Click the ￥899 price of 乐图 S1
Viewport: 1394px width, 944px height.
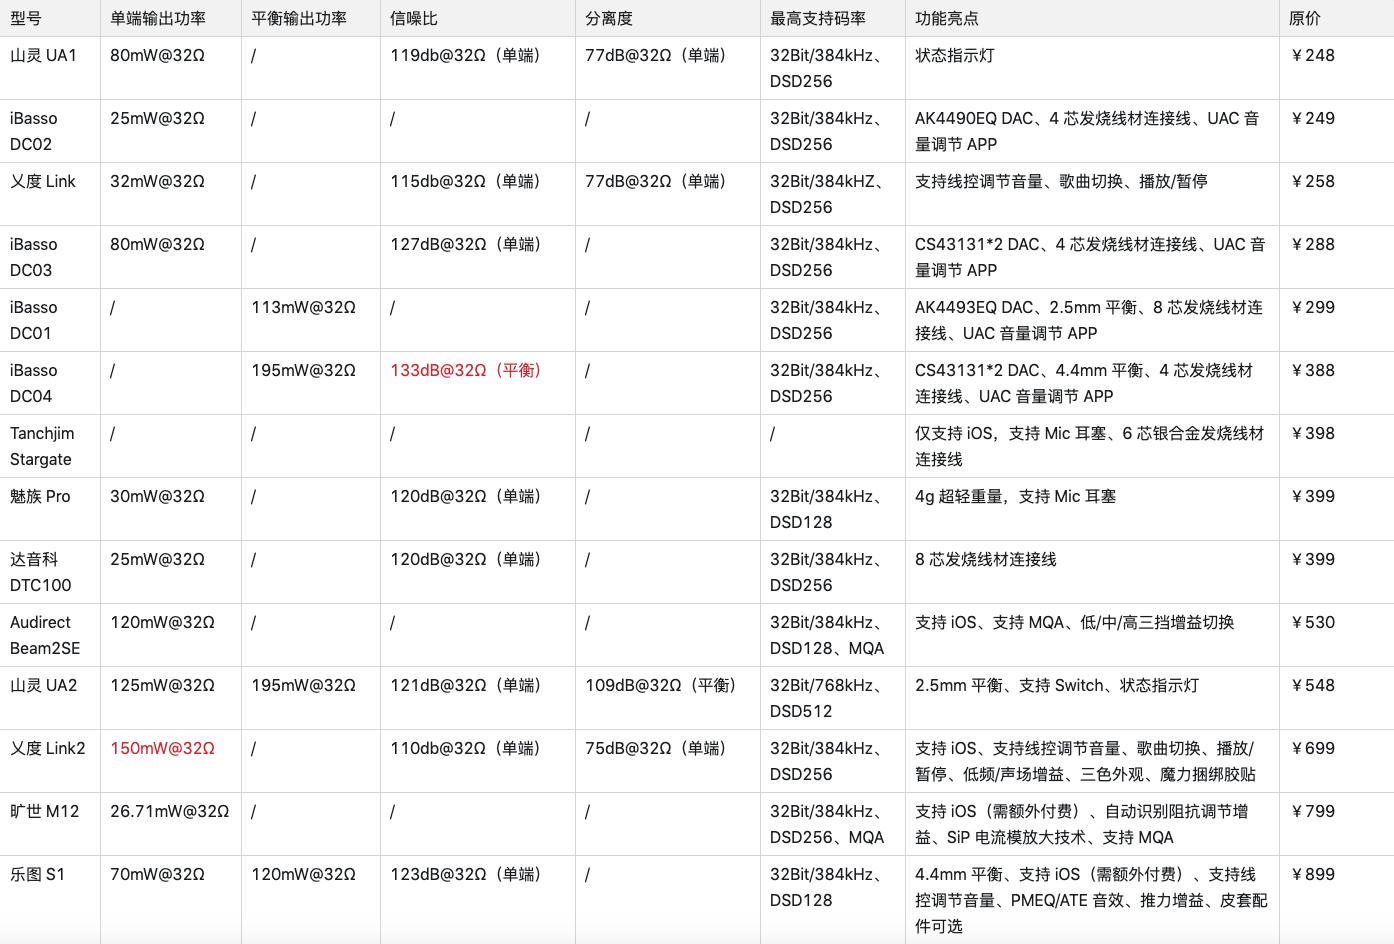[1312, 873]
